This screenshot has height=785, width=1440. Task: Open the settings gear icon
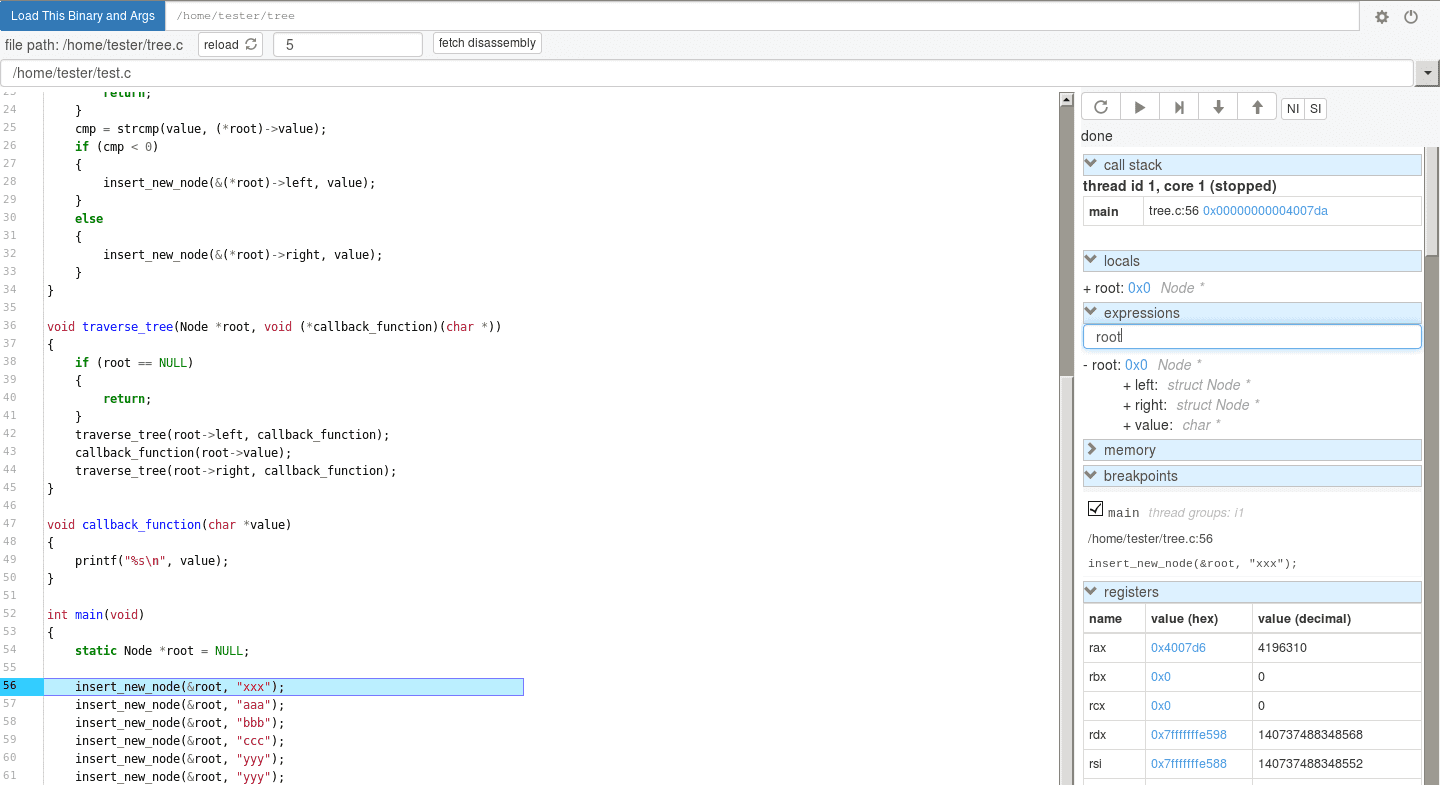1382,17
